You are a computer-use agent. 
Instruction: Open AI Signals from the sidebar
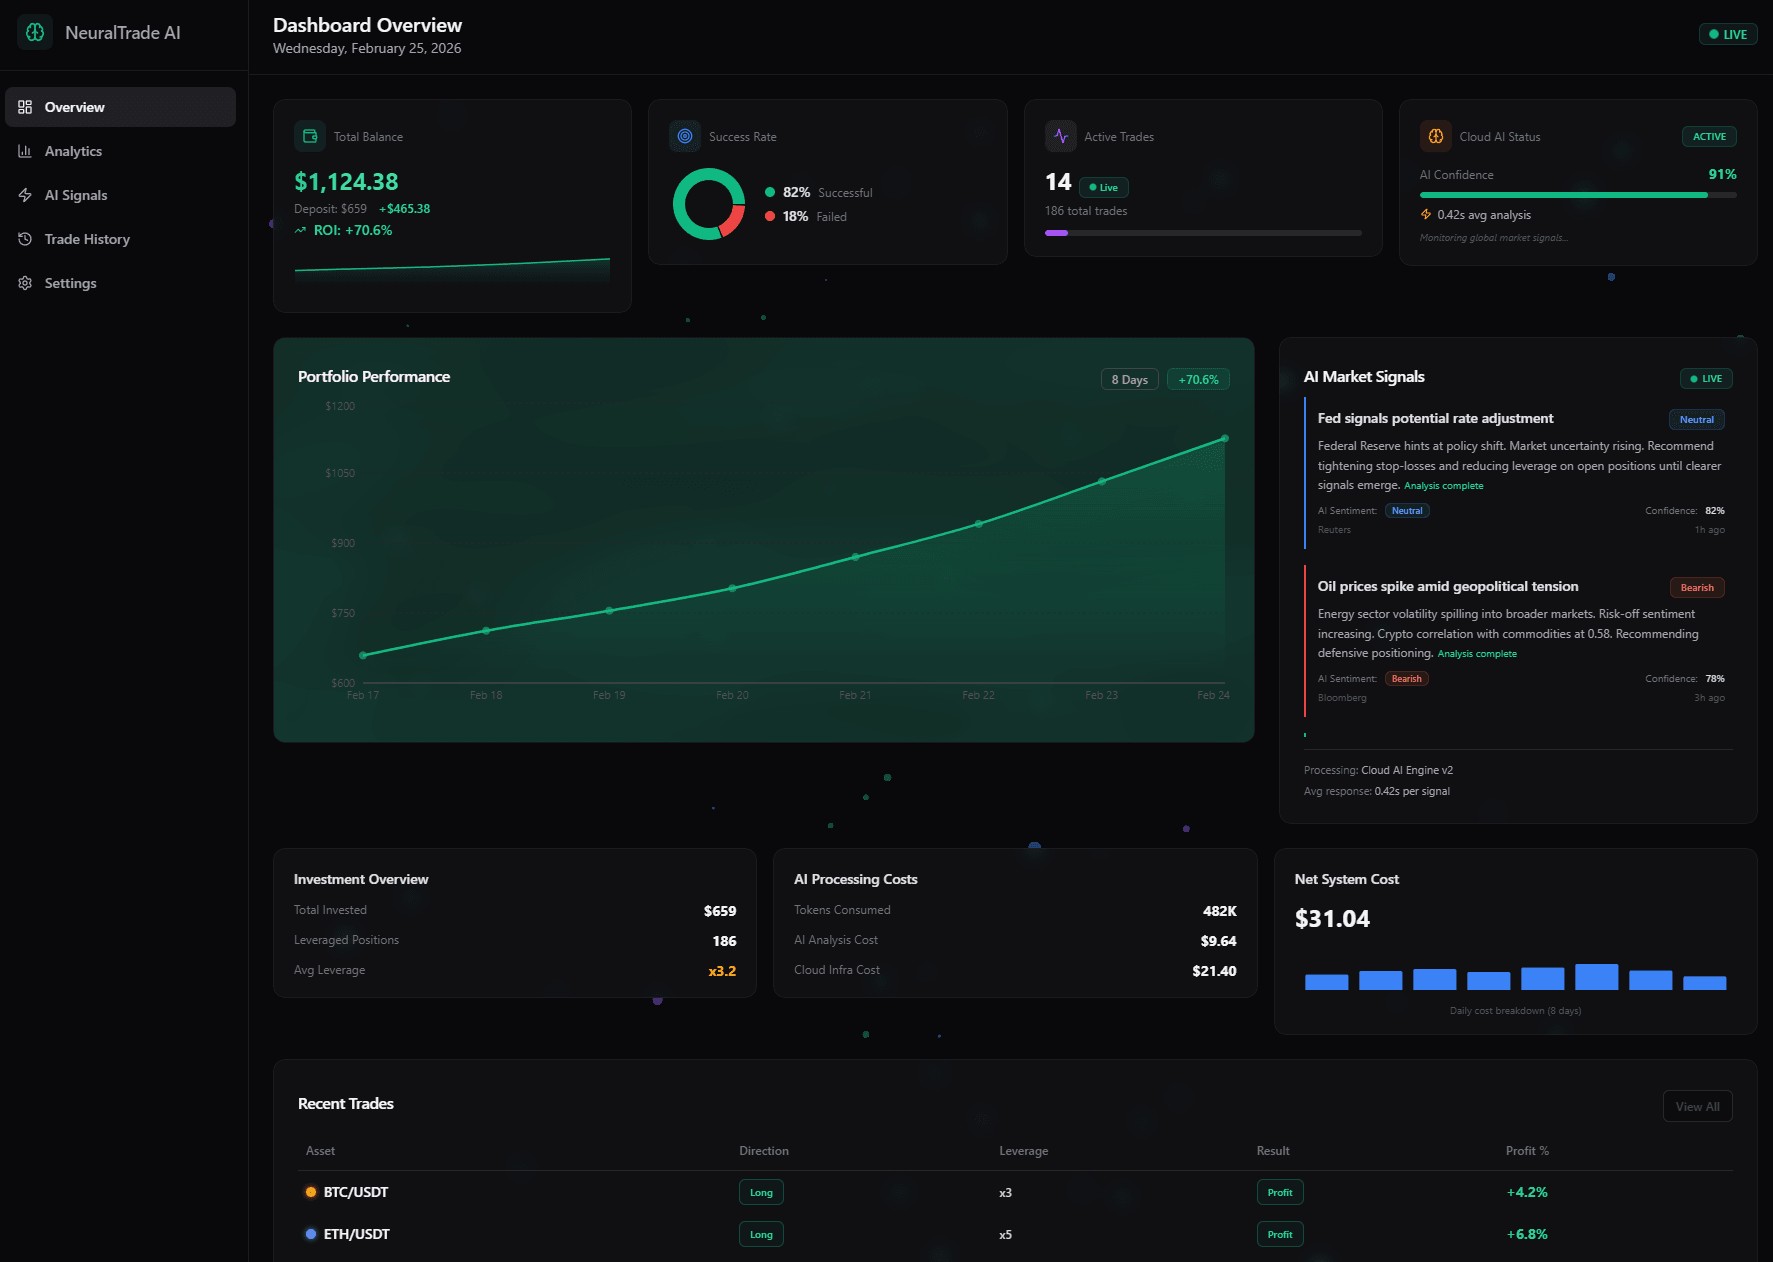(x=25, y=195)
